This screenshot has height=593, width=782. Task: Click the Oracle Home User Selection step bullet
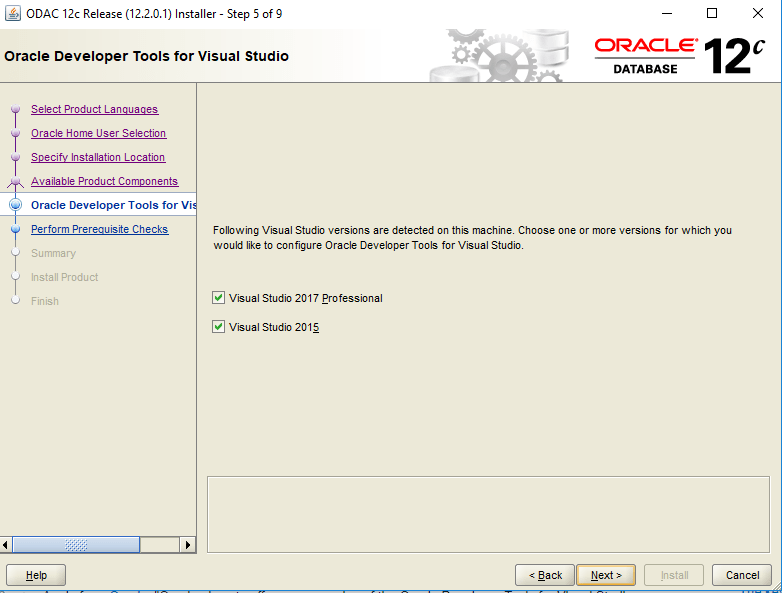click(15, 133)
